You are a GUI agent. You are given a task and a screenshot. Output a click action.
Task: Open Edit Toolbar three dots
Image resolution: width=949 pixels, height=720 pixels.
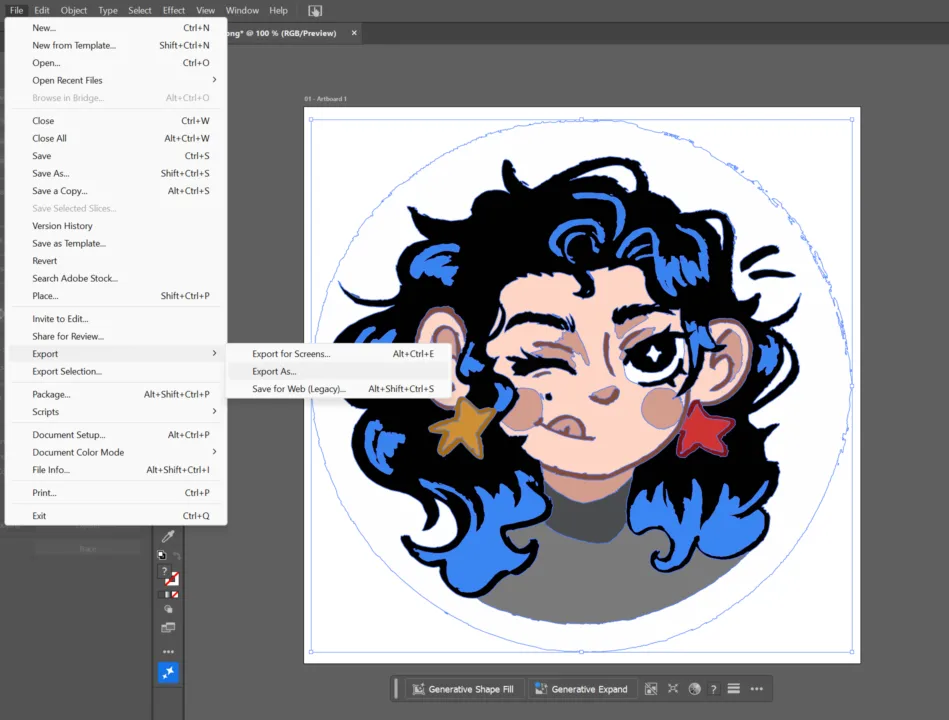168,652
